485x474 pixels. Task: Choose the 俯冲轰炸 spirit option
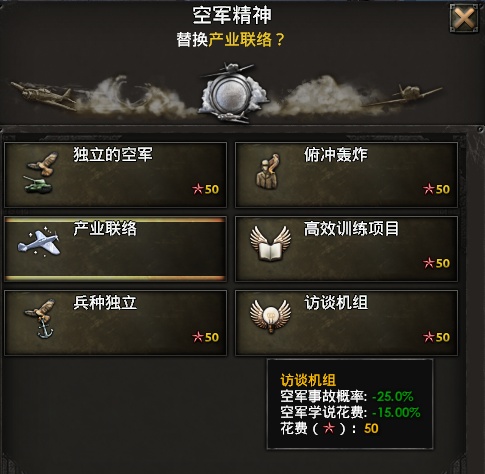click(346, 175)
